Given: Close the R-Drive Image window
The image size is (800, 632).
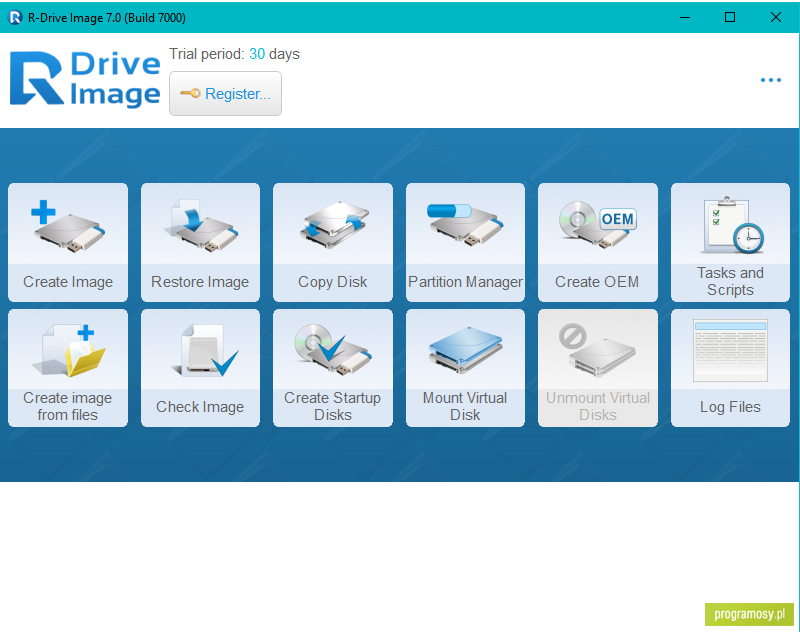Looking at the screenshot, I should 776,17.
